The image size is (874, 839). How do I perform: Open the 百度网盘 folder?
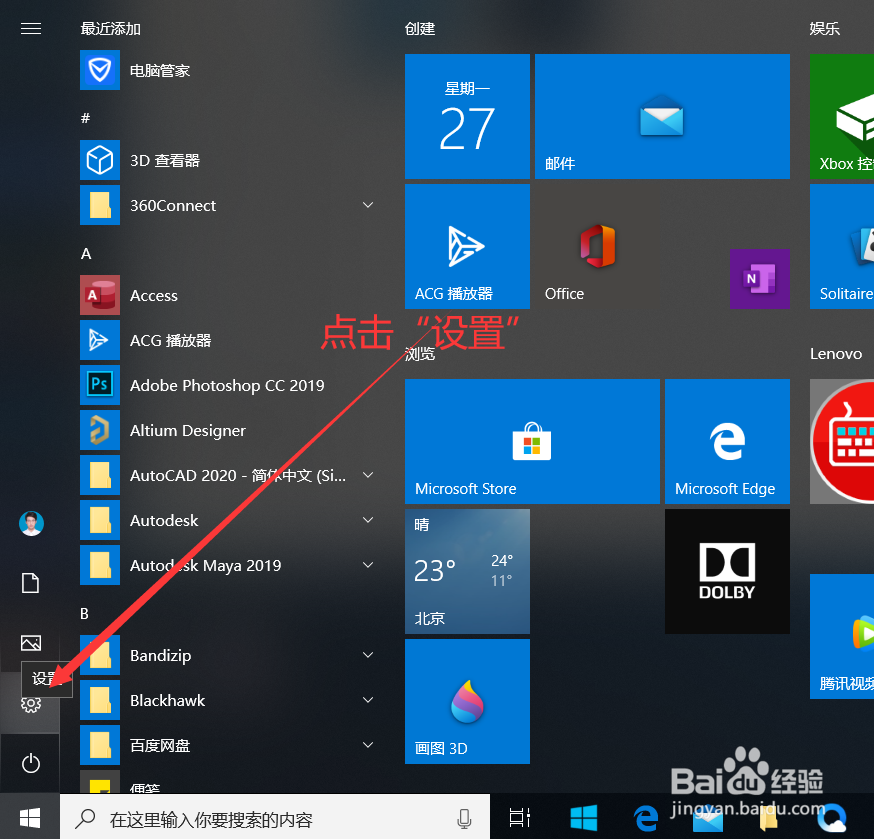pos(229,745)
